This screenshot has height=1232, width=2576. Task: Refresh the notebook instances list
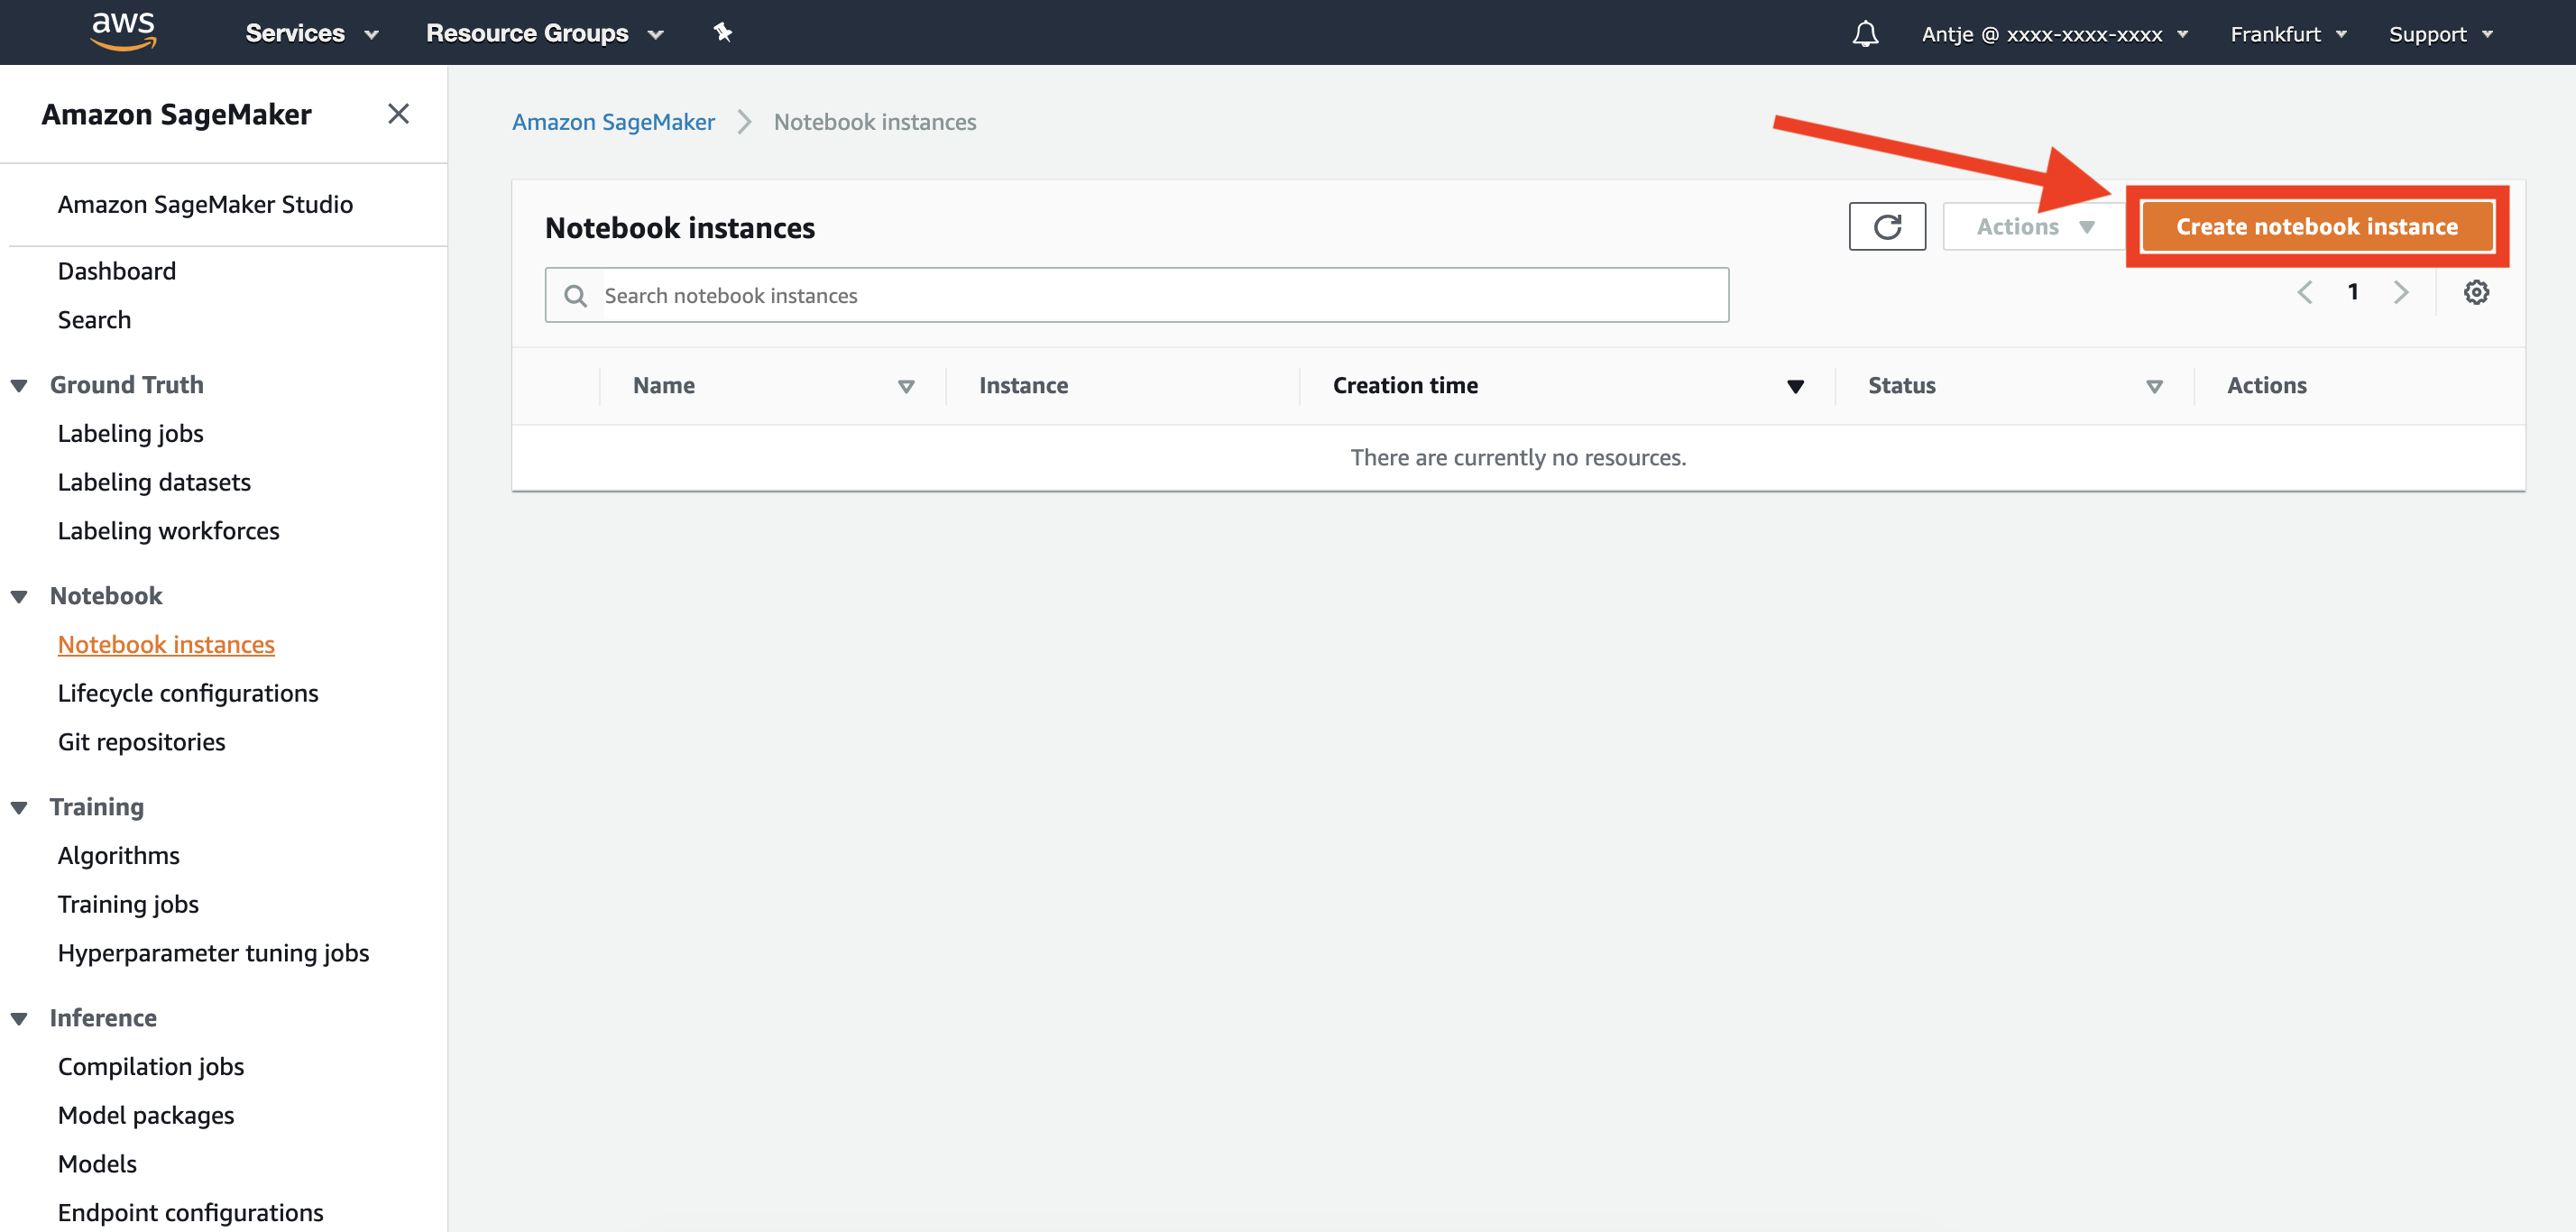[x=1886, y=227]
